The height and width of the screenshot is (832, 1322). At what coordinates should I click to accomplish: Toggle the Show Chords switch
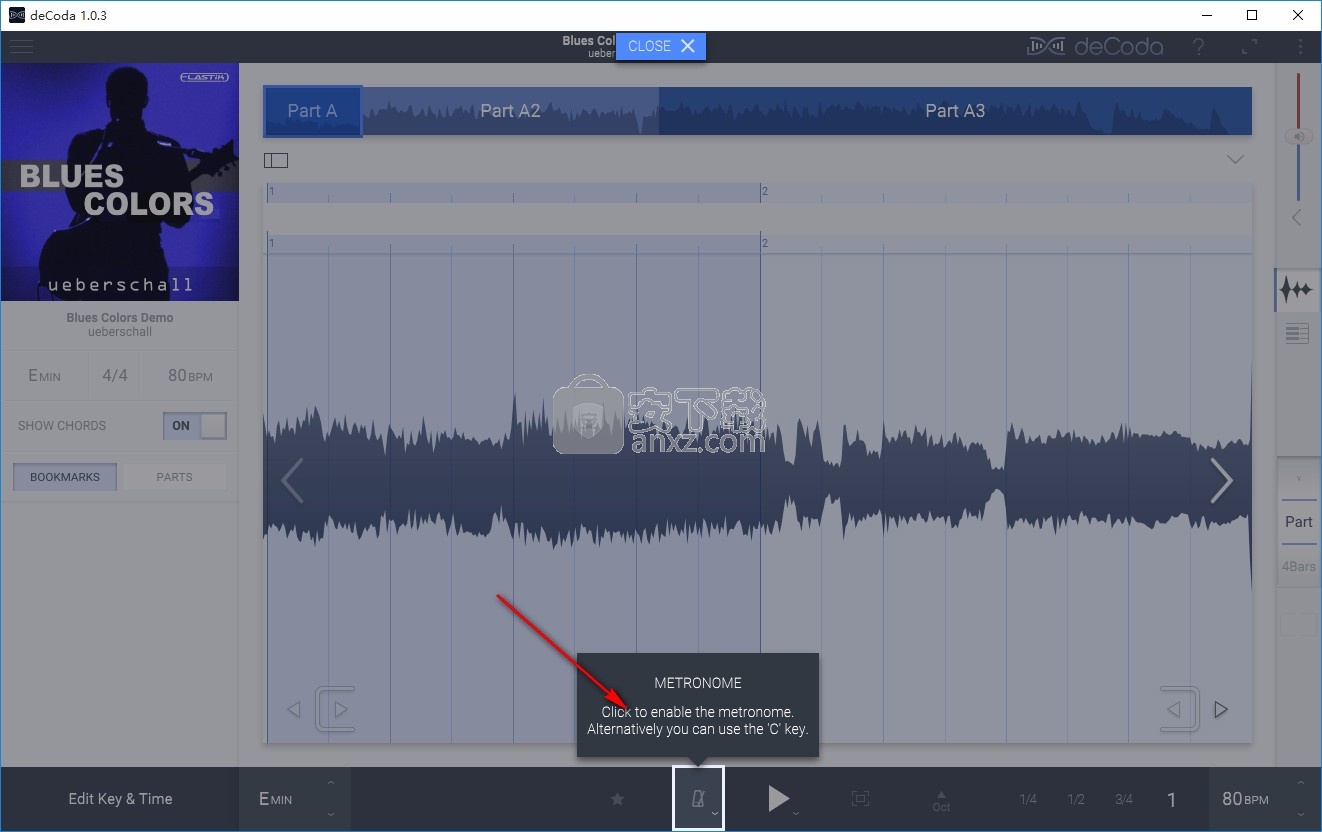195,426
